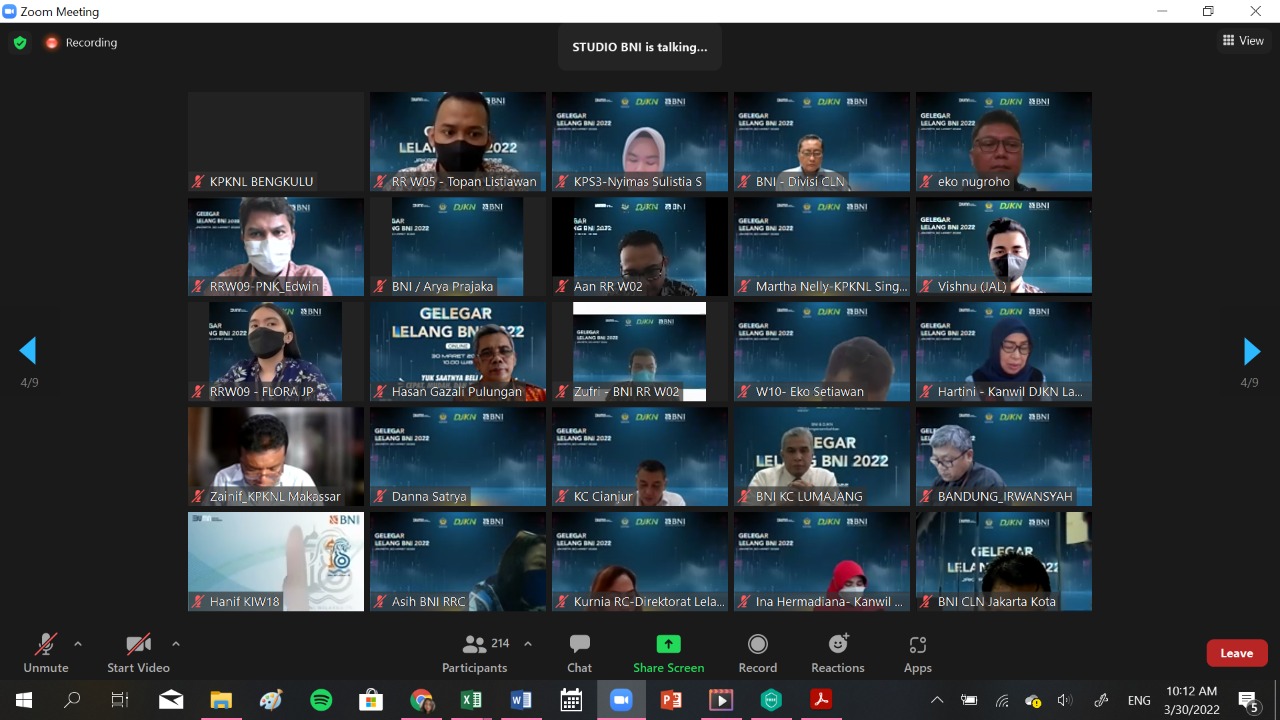
Task: Open Spotify from the taskbar
Action: 321,700
